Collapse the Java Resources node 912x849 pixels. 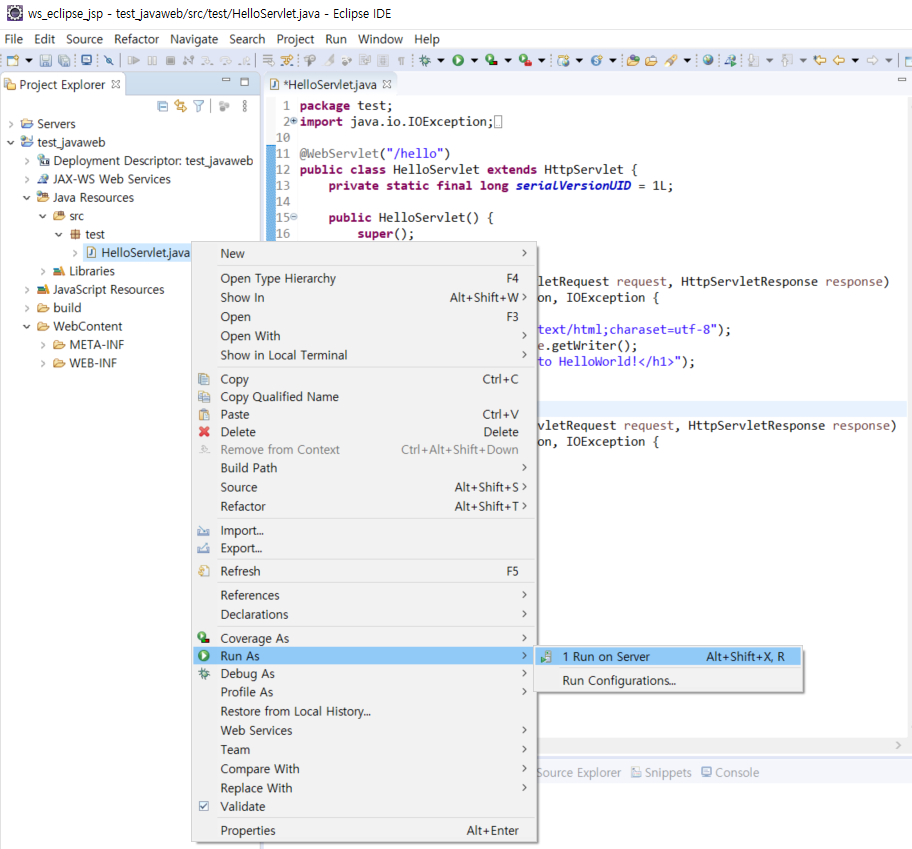coord(27,198)
